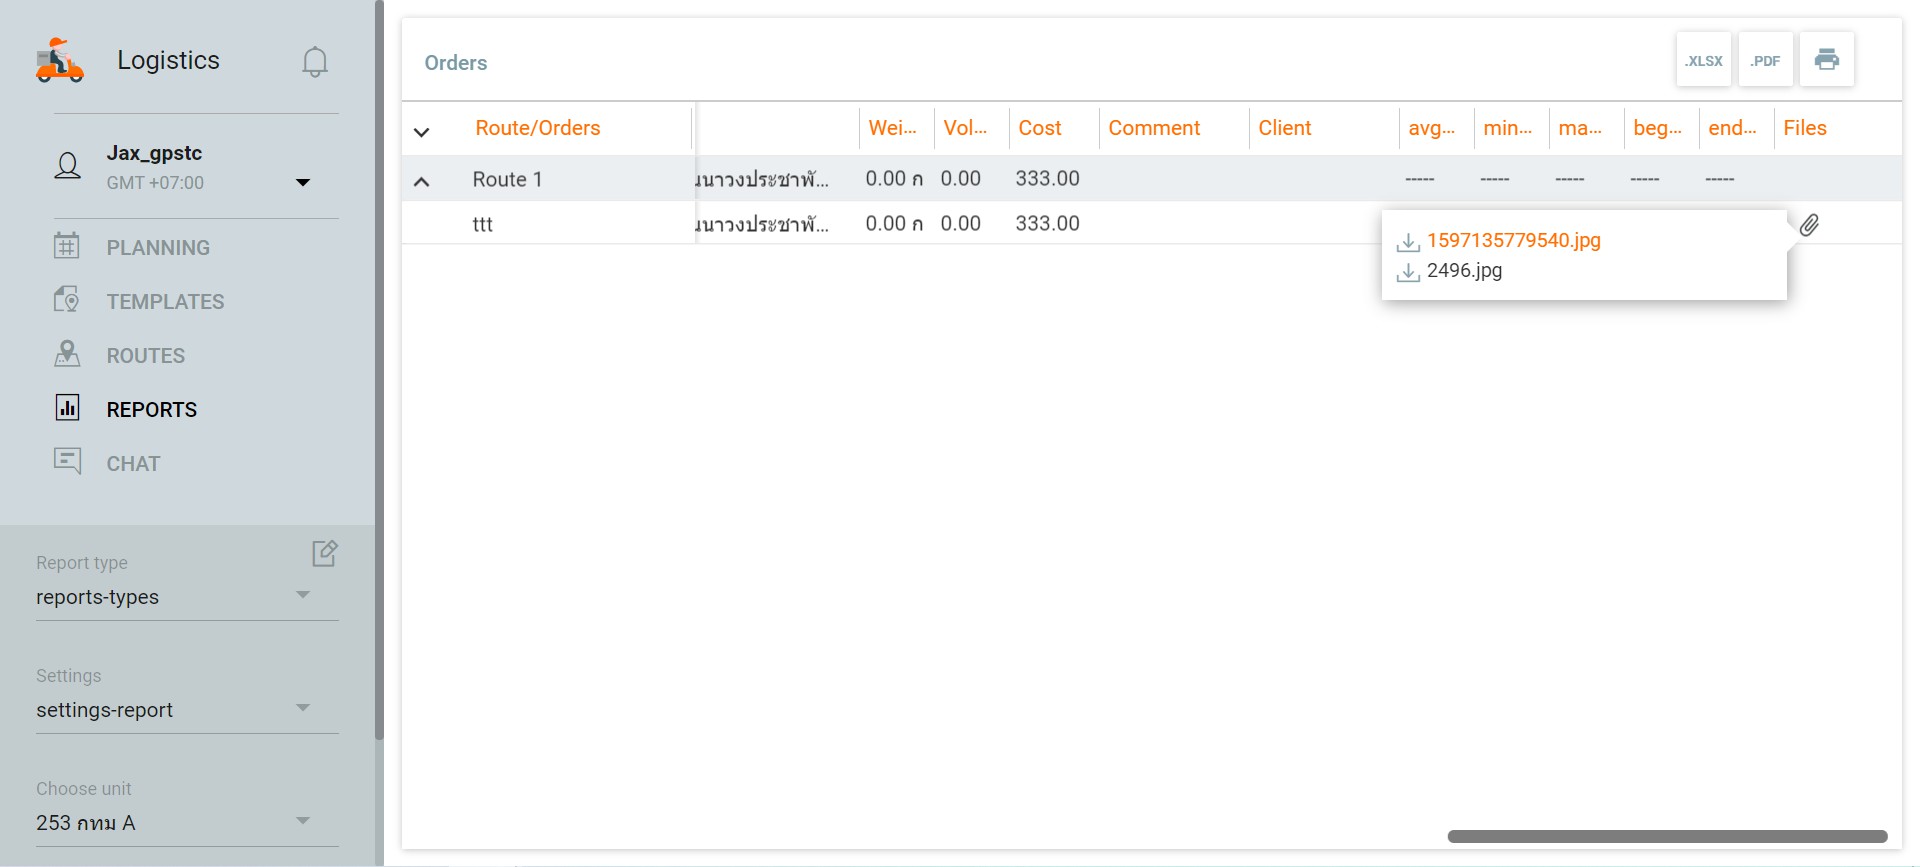Expand the Choose unit dropdown

[302, 821]
